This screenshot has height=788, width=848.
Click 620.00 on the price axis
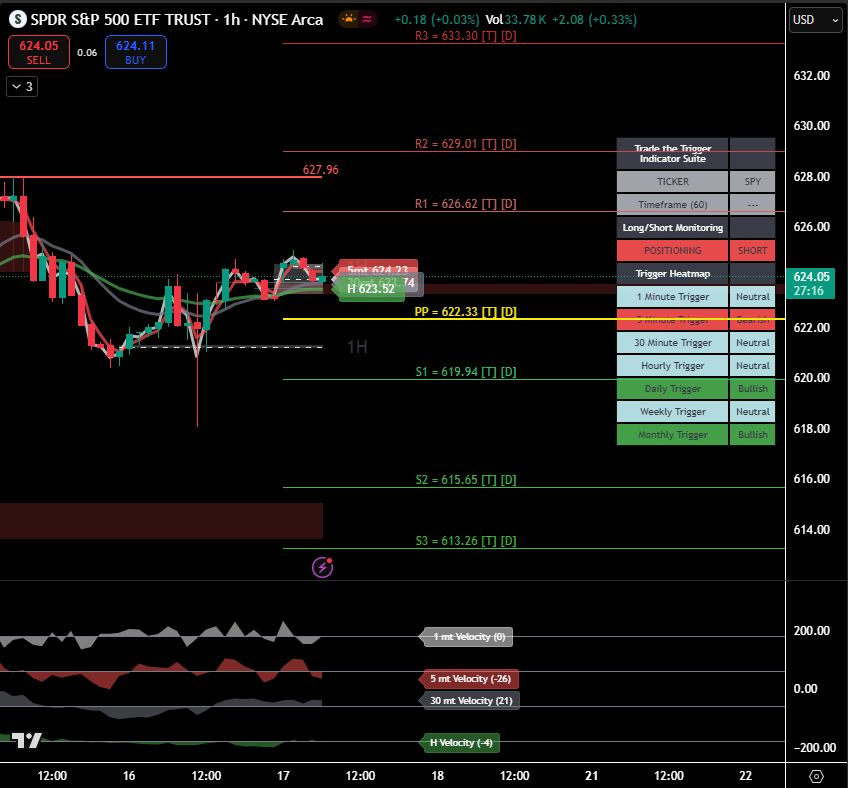811,378
